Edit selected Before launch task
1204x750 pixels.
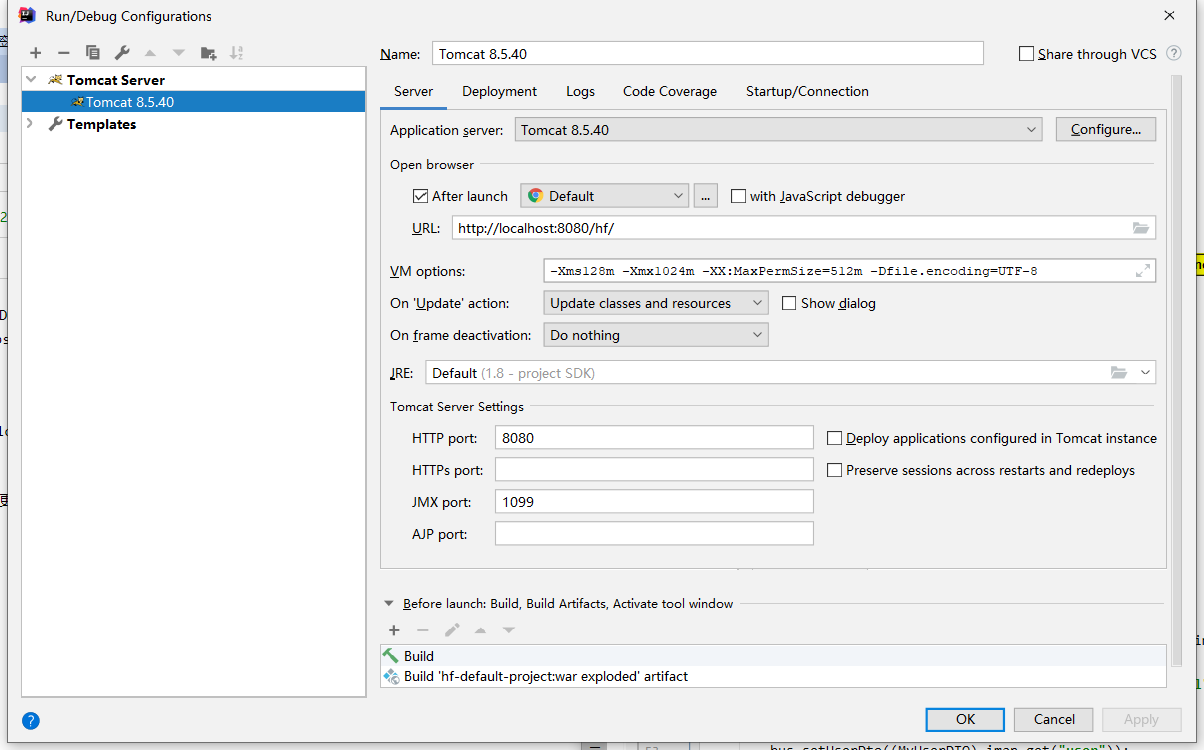pyautogui.click(x=452, y=630)
